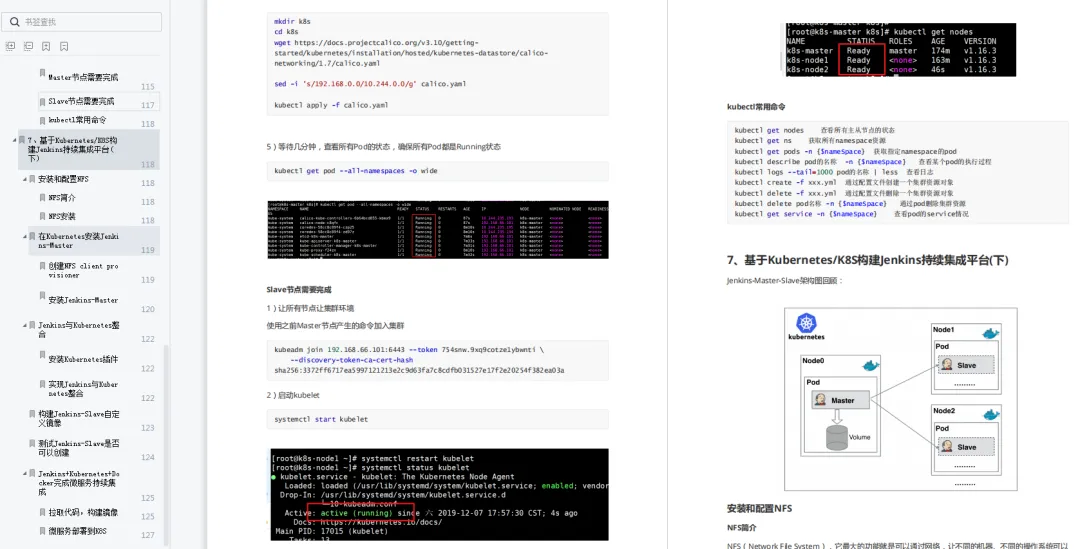
Task: Click the expand-all bookmarks icon
Action: 10,46
